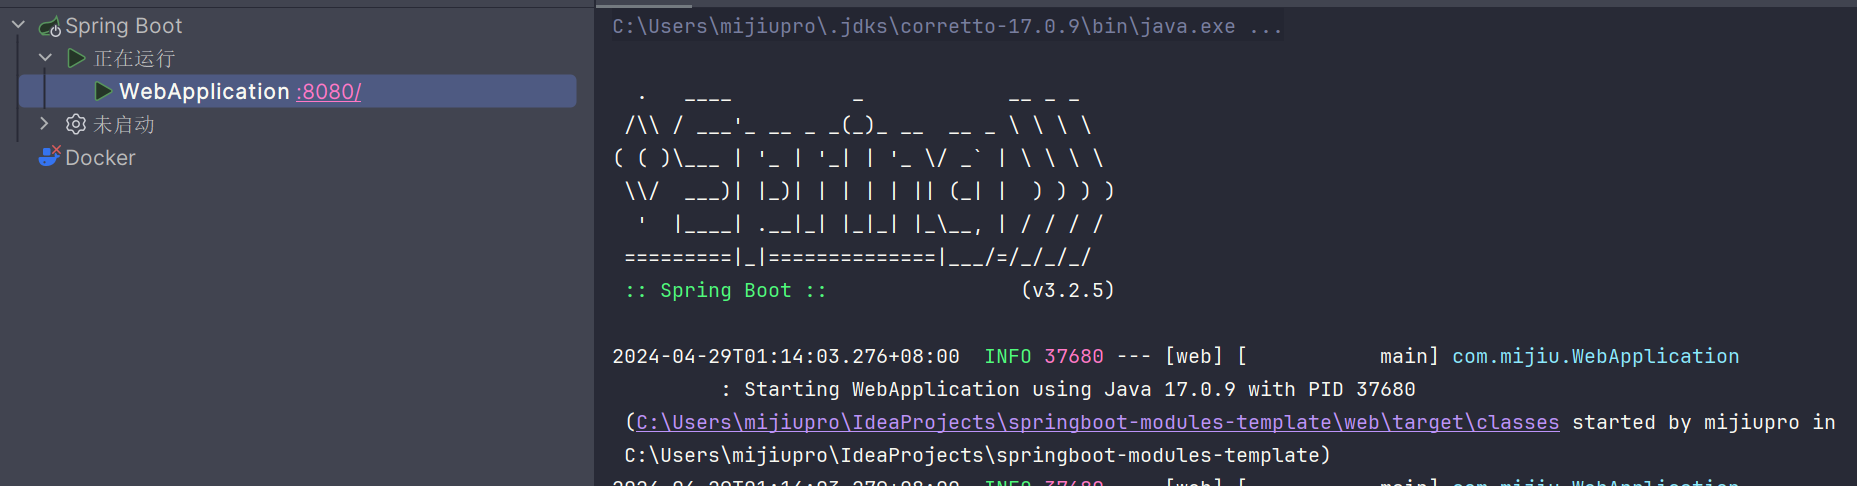Collapse the Spring Boot tree node
1857x486 pixels.
click(x=18, y=25)
